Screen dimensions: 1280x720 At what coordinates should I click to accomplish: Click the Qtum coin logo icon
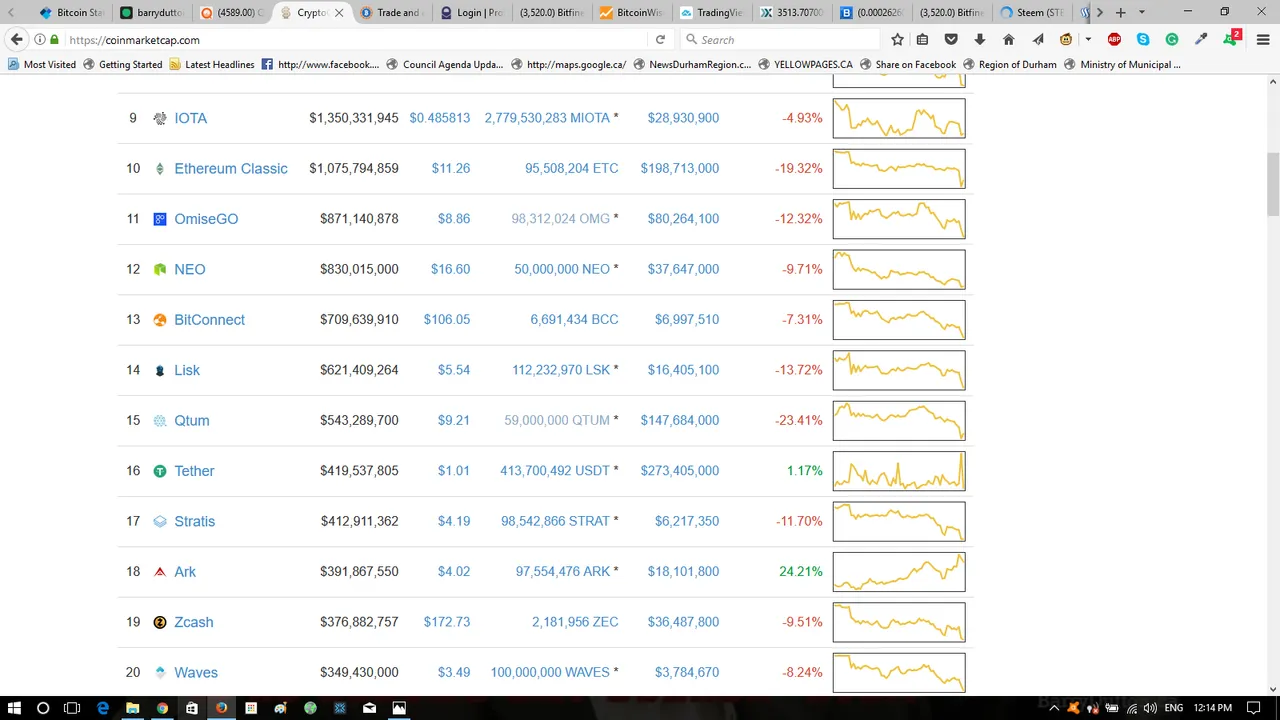click(159, 421)
